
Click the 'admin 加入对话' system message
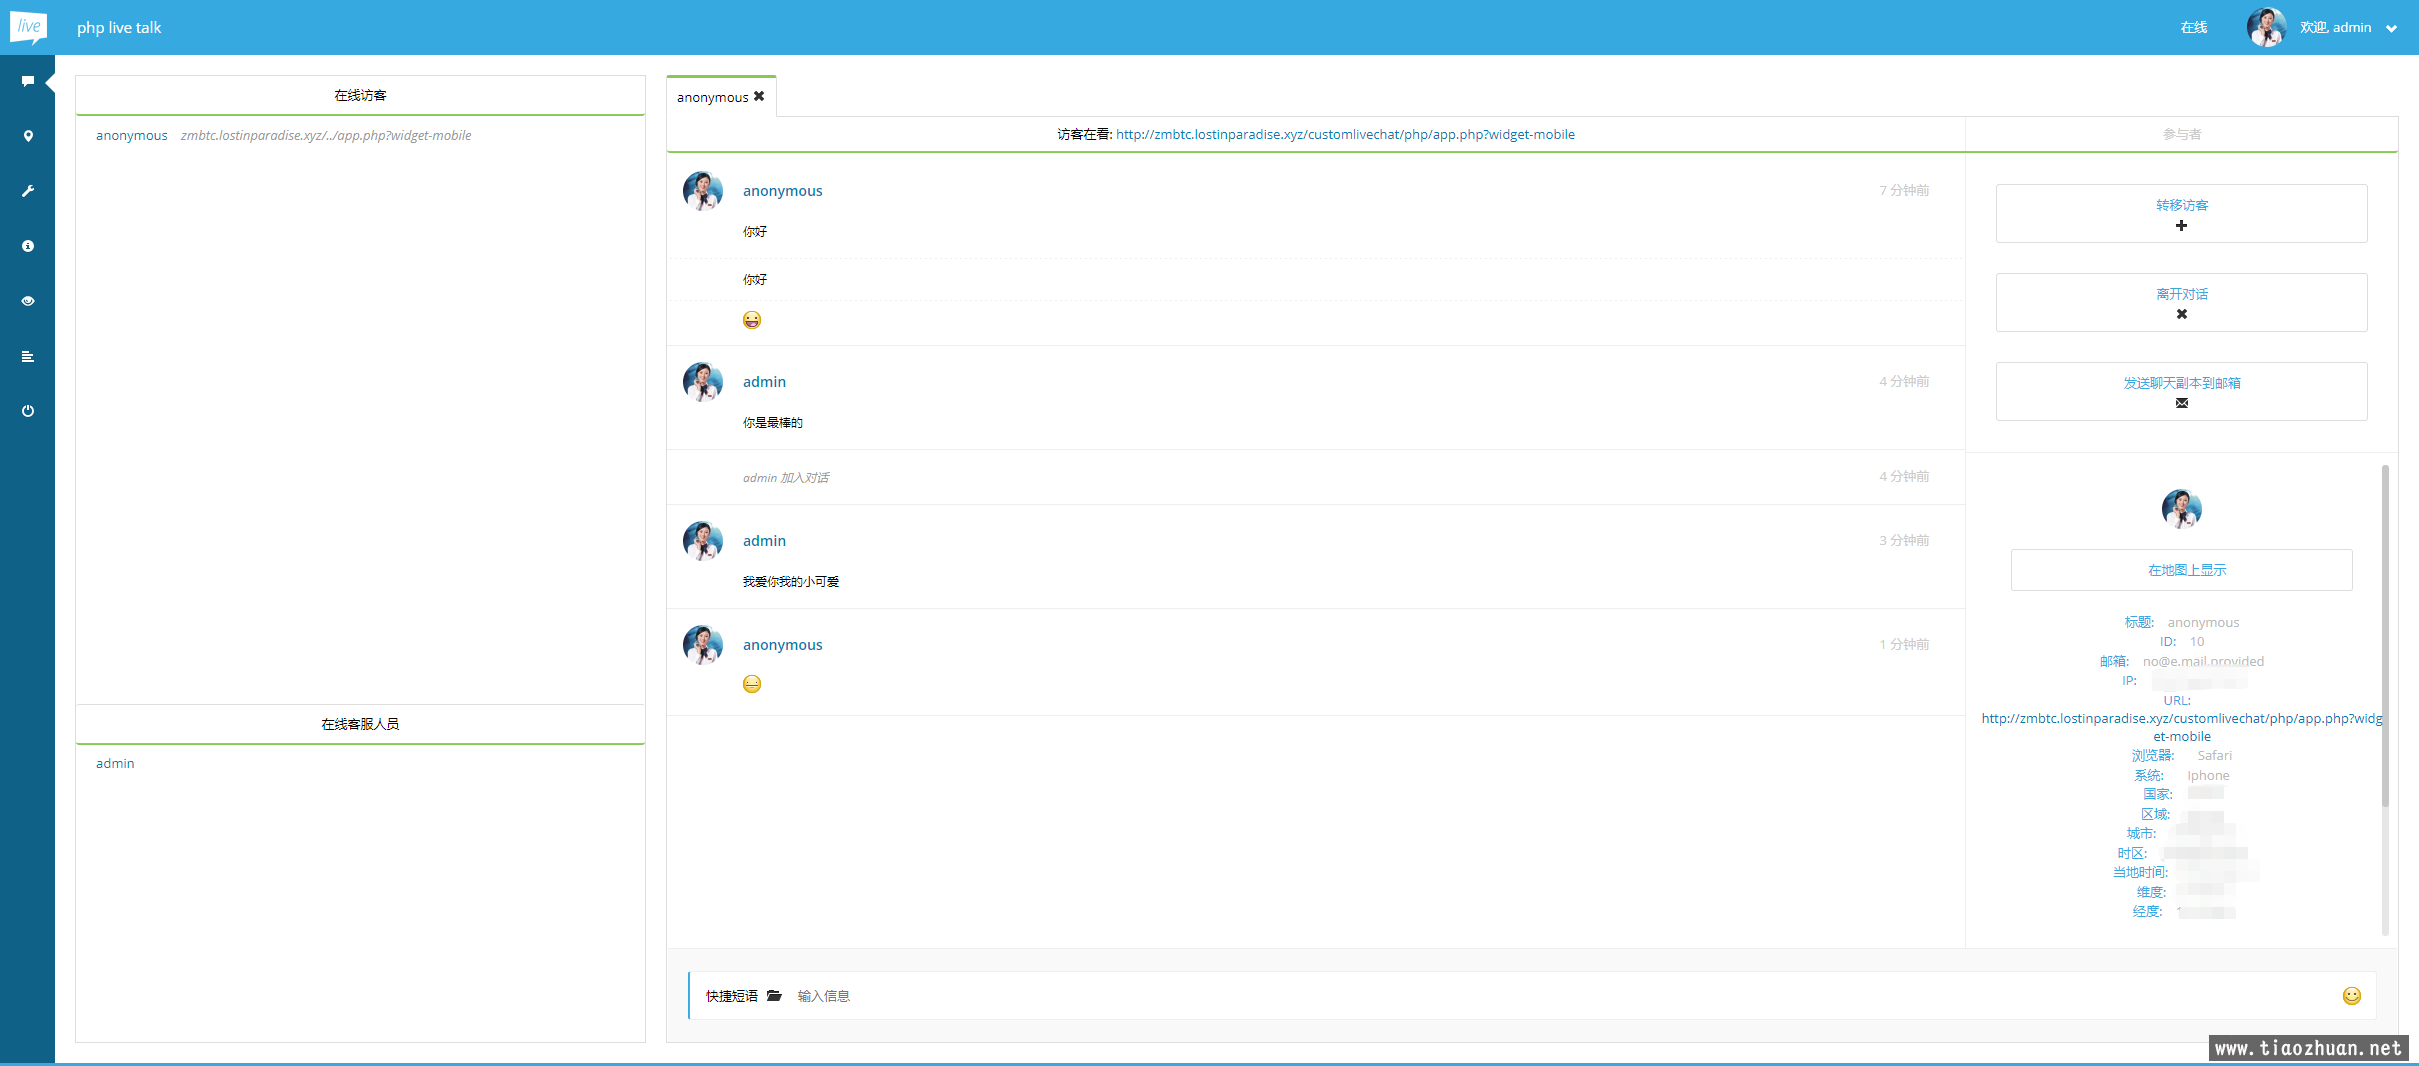click(x=786, y=478)
